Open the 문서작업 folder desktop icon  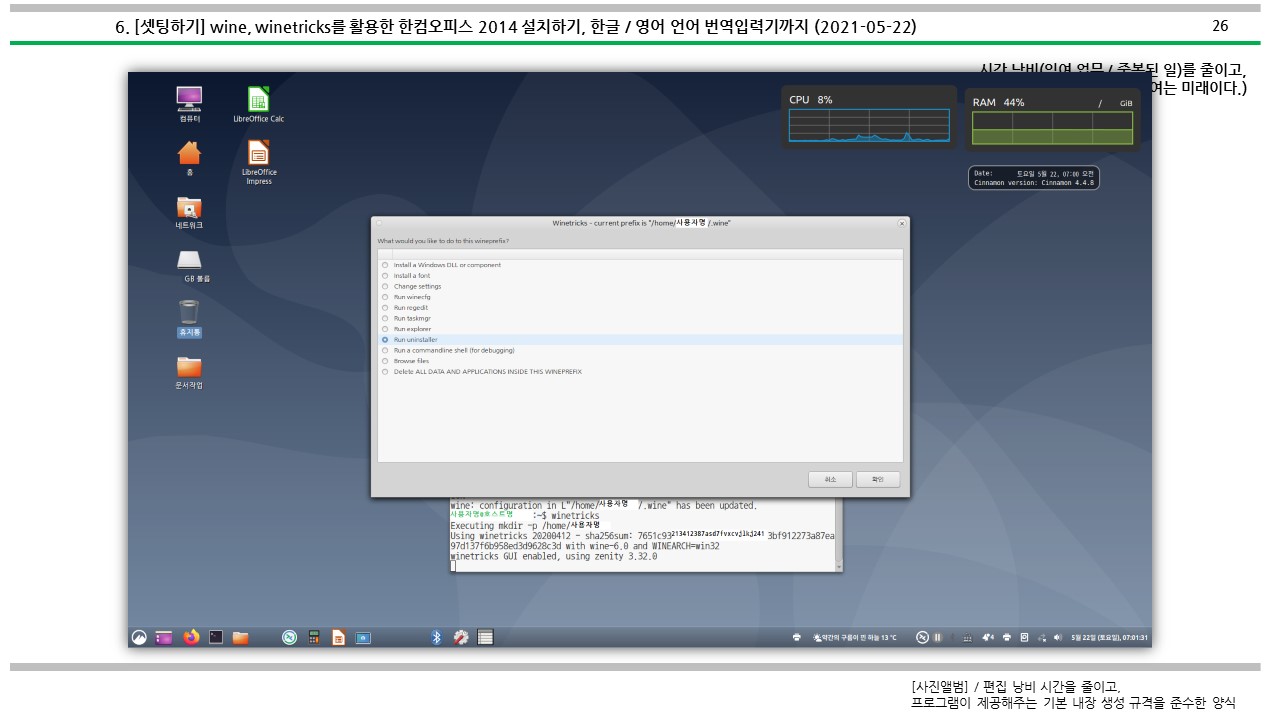(x=189, y=372)
